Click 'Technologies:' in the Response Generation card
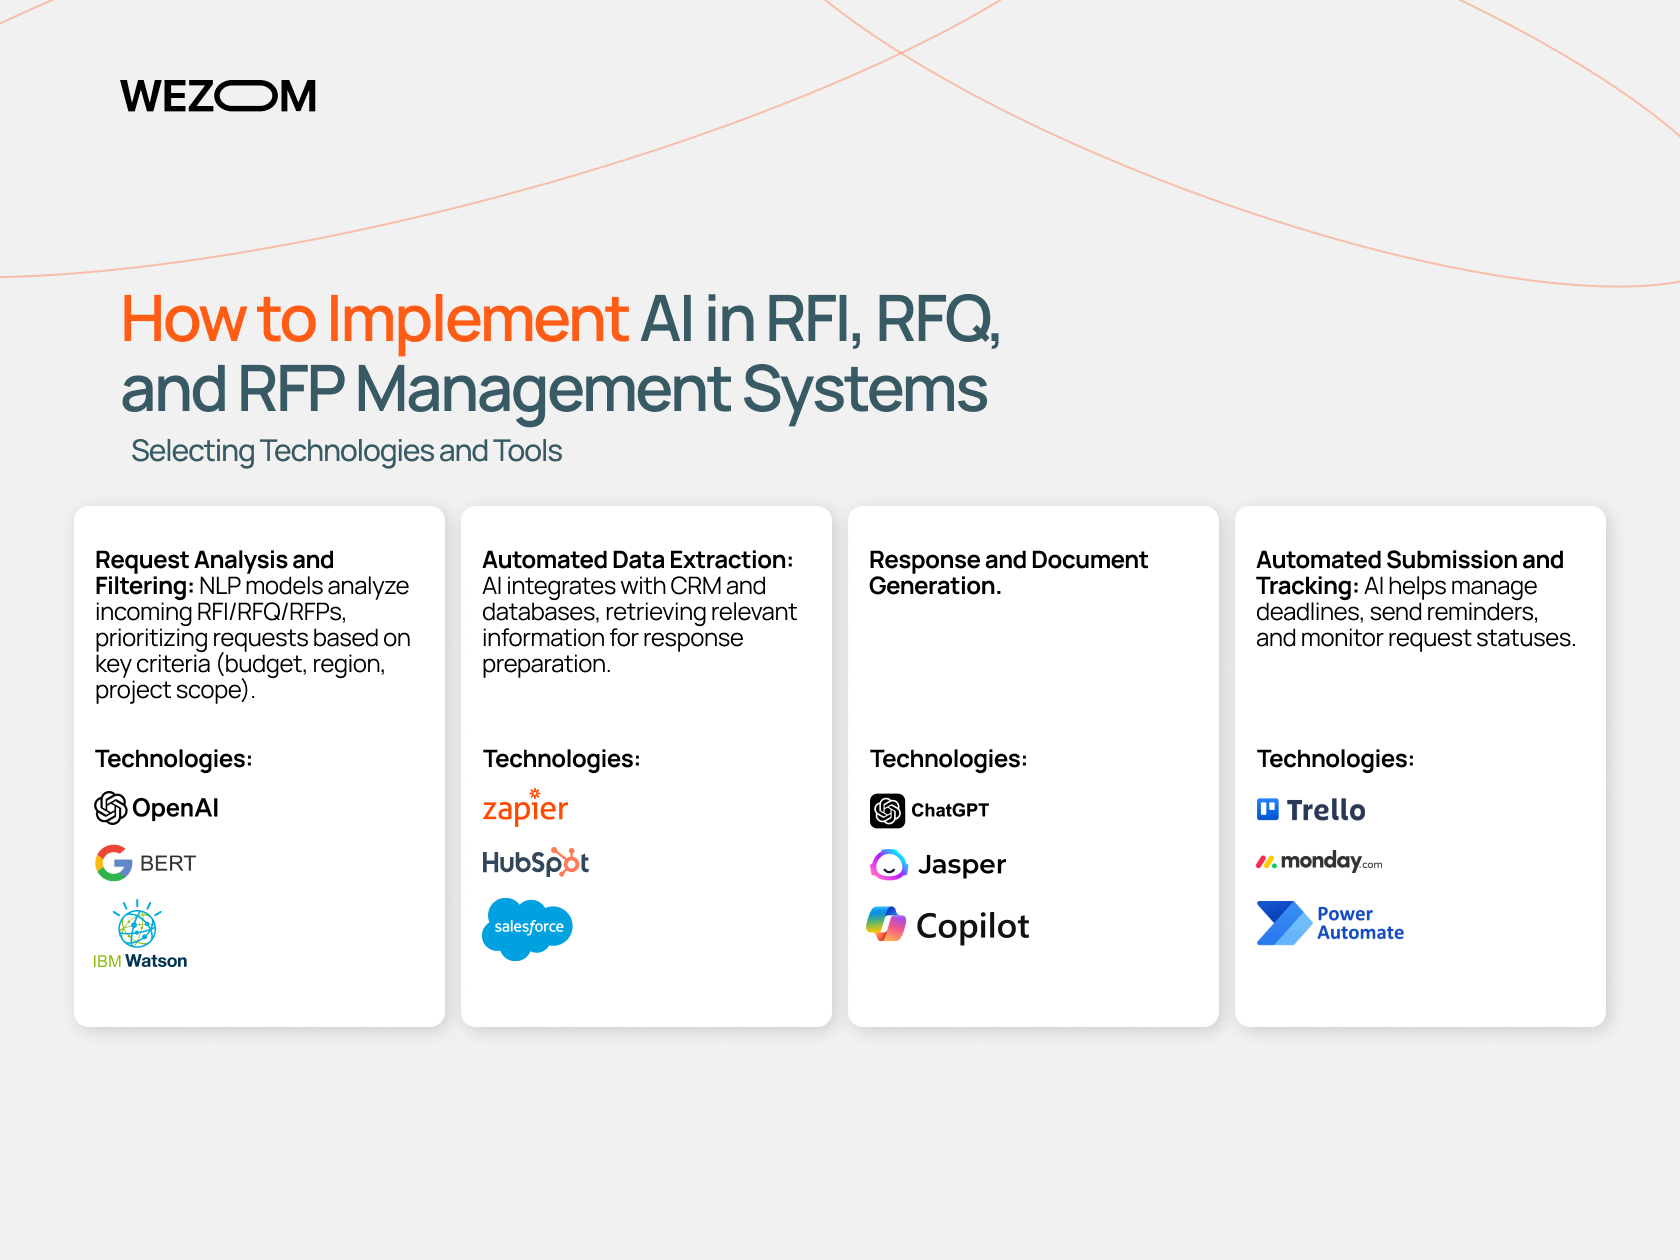The width and height of the screenshot is (1680, 1260). click(x=948, y=759)
